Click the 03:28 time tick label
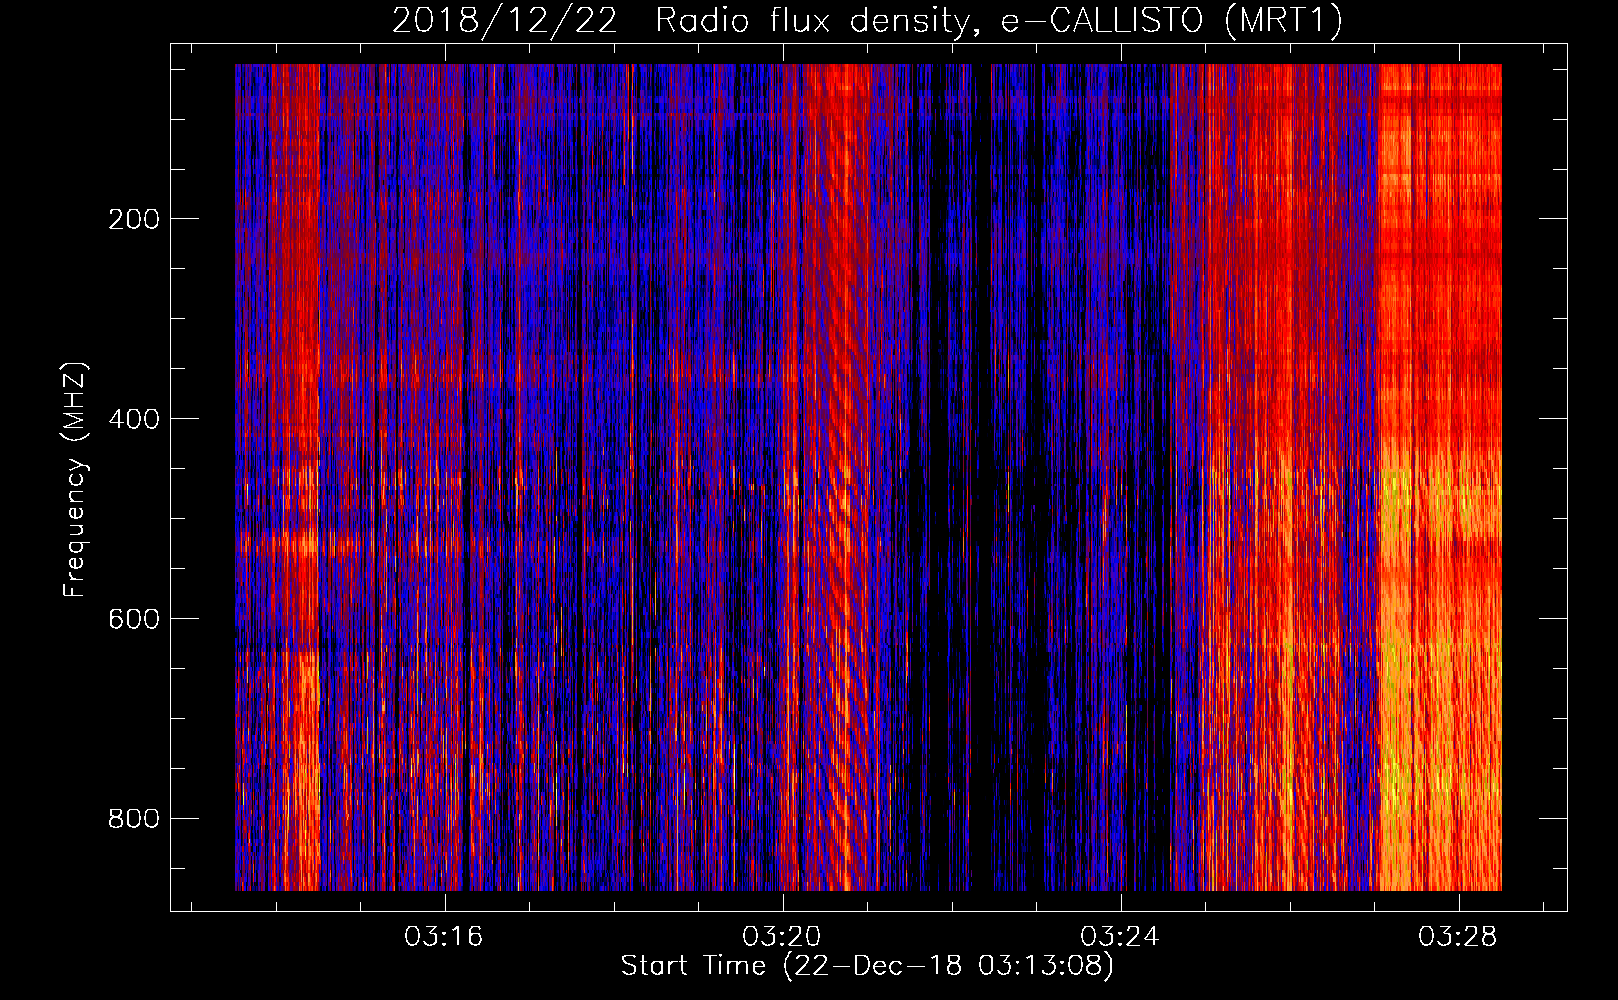The height and width of the screenshot is (1000, 1618). coord(1458,937)
